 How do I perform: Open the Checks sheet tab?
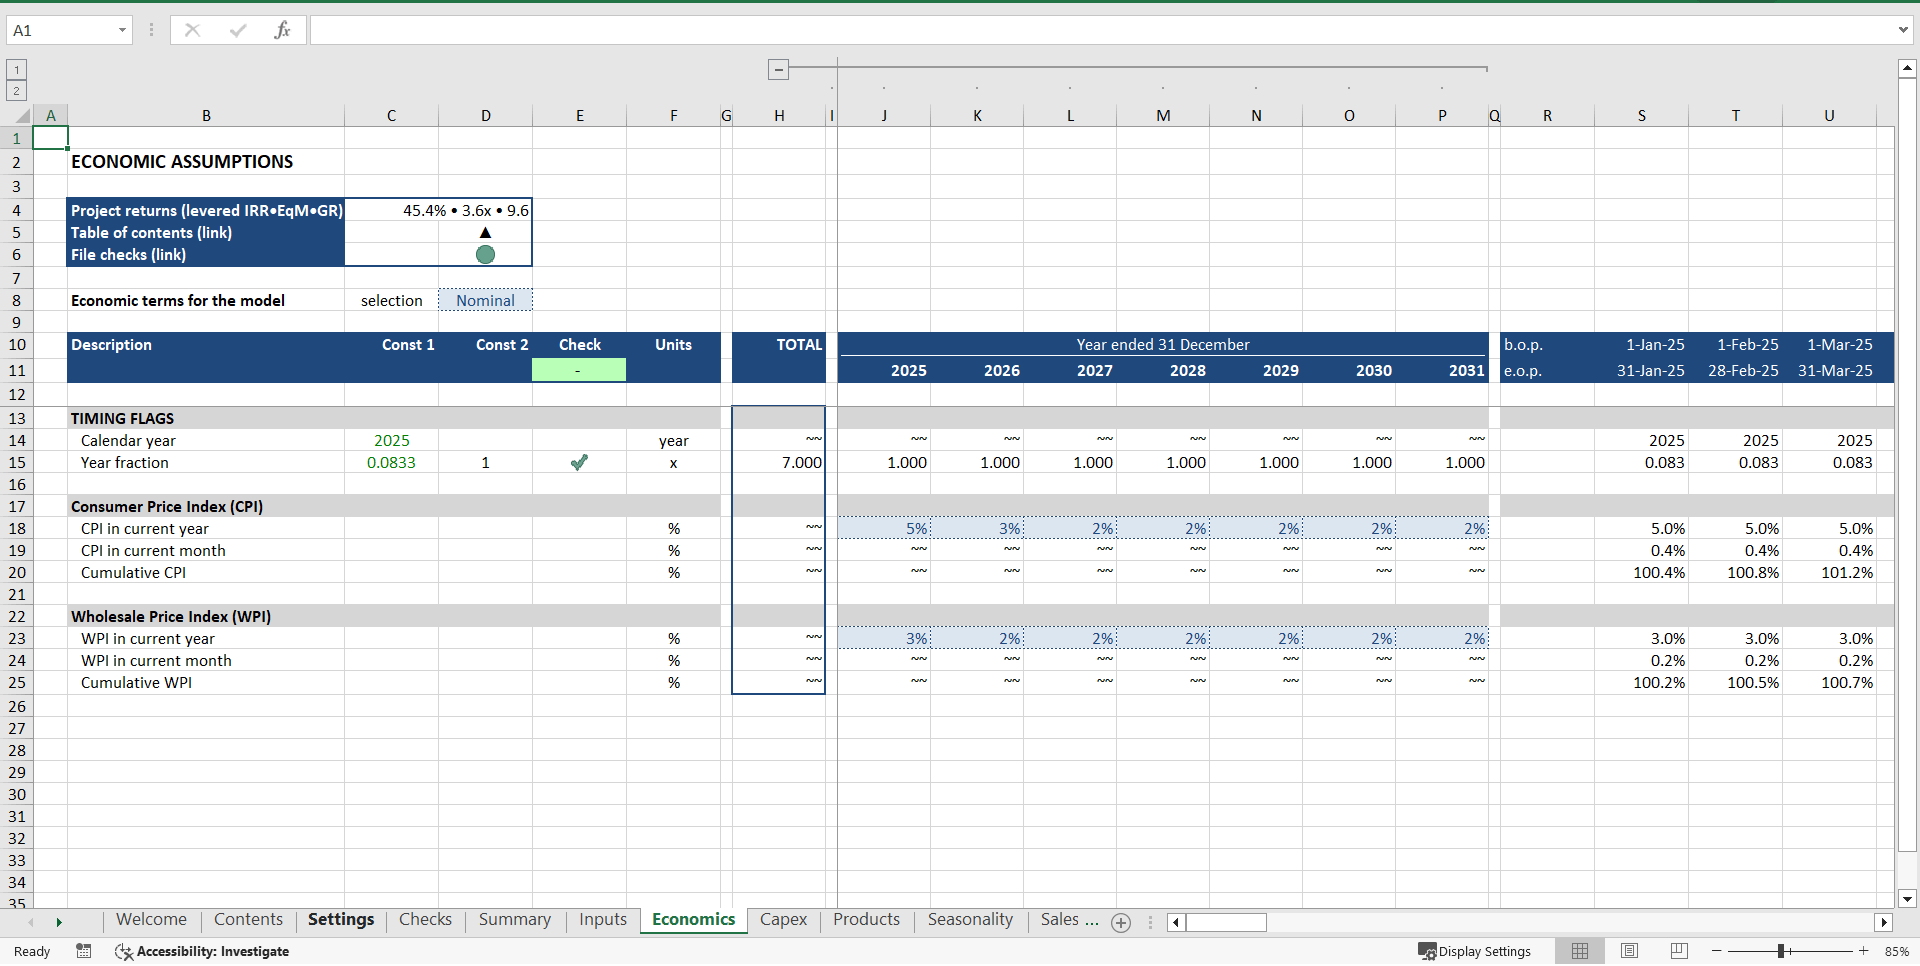click(x=425, y=920)
